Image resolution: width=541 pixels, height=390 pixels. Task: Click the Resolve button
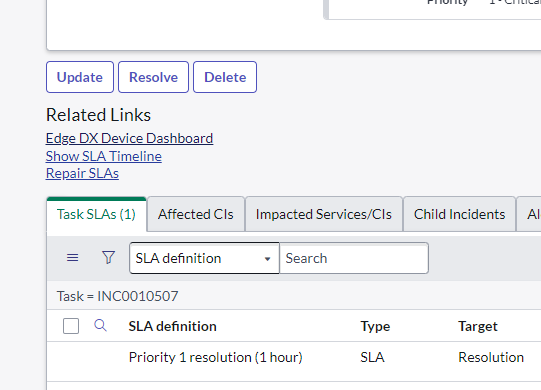[x=154, y=77]
